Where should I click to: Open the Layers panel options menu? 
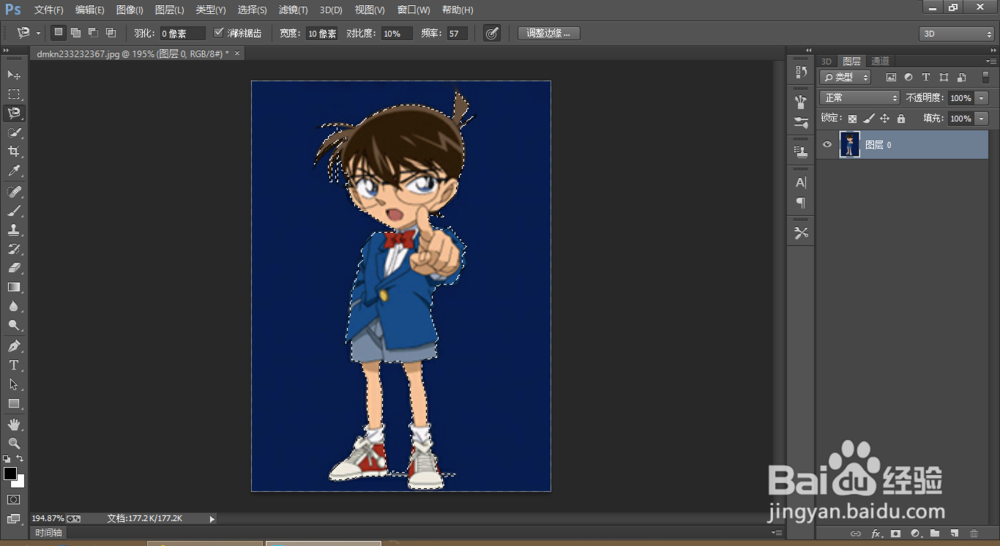point(990,61)
